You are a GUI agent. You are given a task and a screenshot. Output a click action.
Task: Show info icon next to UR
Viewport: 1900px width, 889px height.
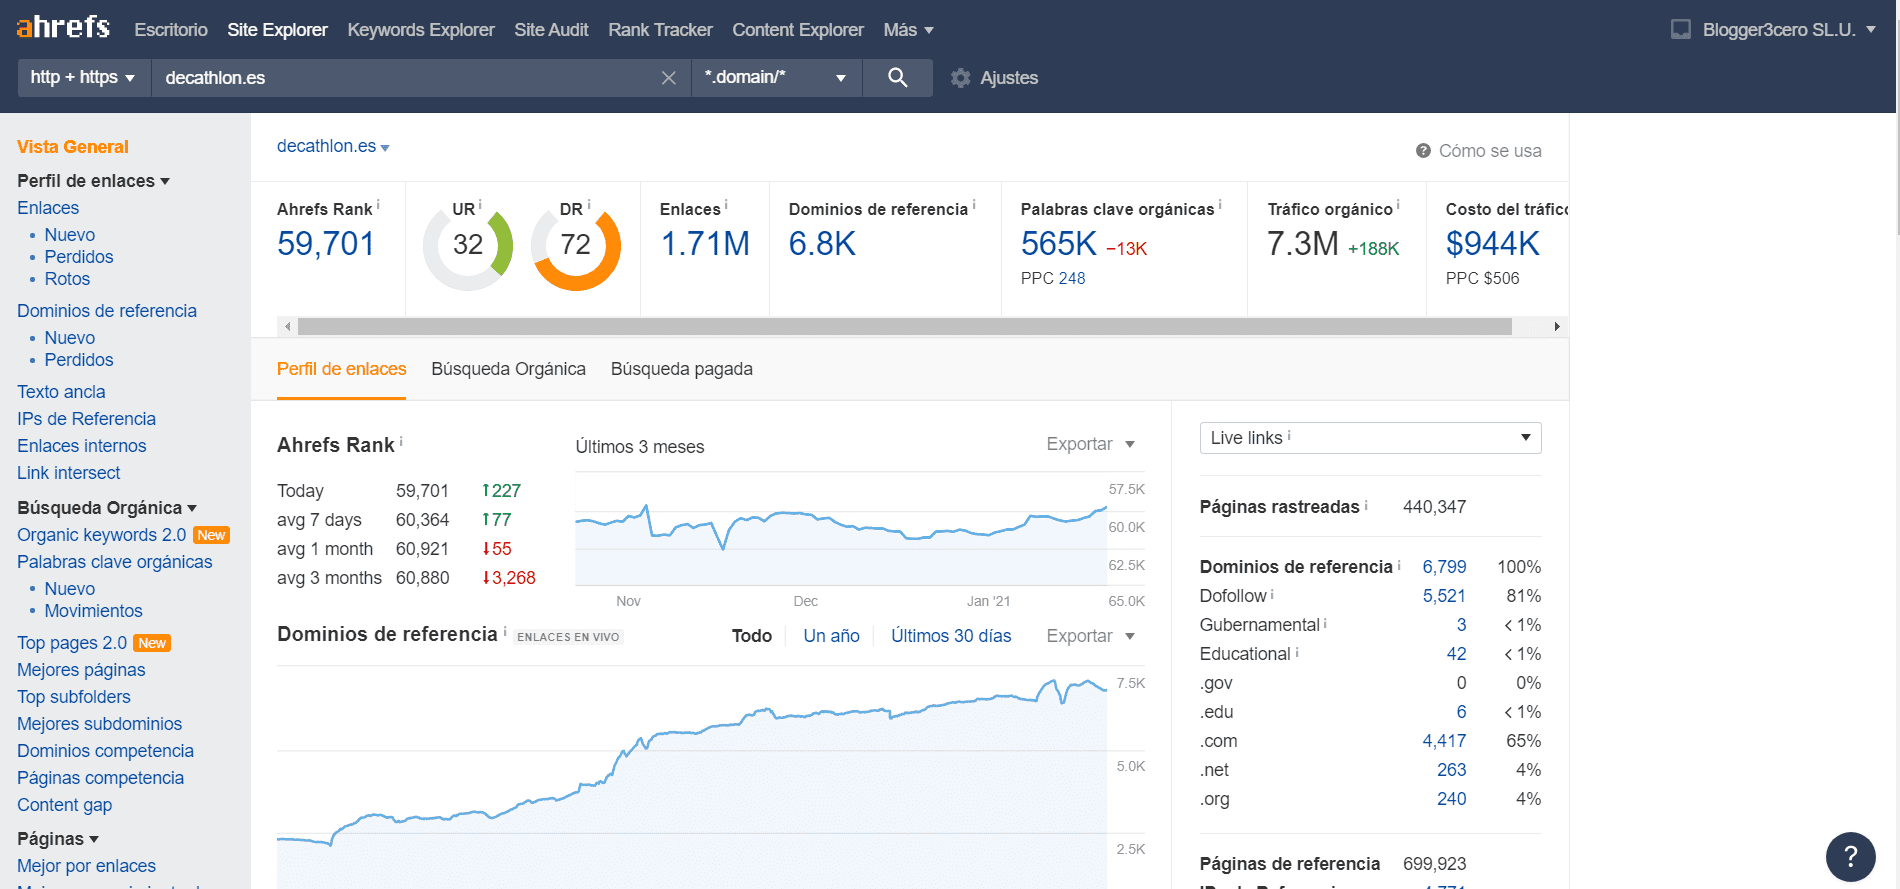tap(480, 204)
